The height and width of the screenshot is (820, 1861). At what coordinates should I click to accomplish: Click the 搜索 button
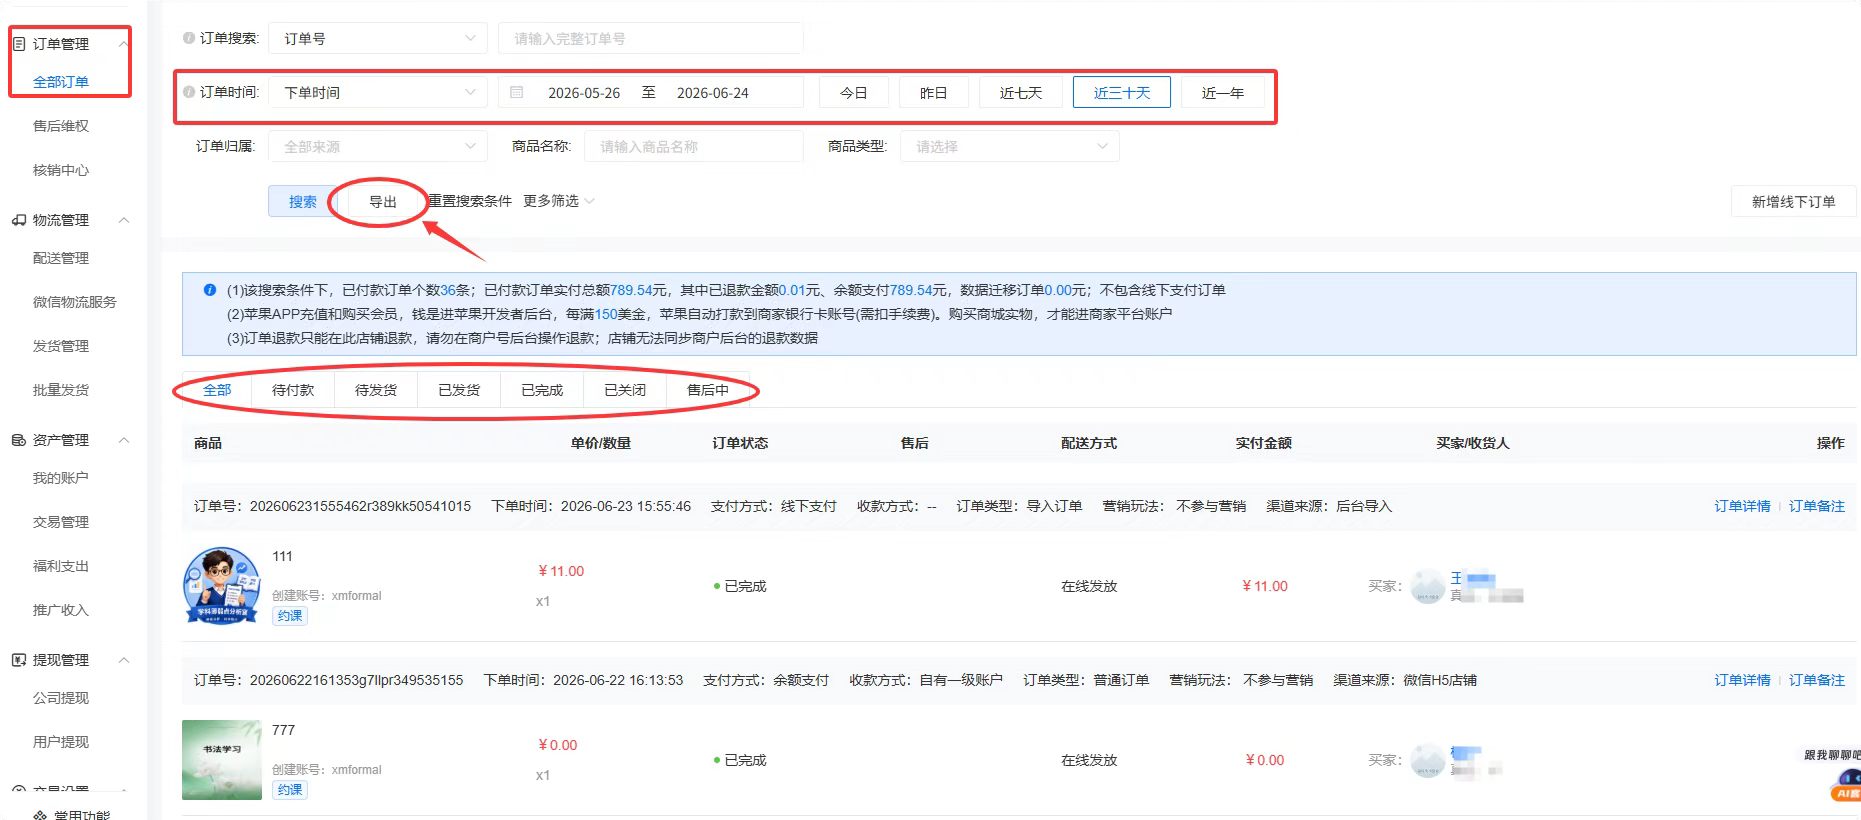click(x=303, y=201)
